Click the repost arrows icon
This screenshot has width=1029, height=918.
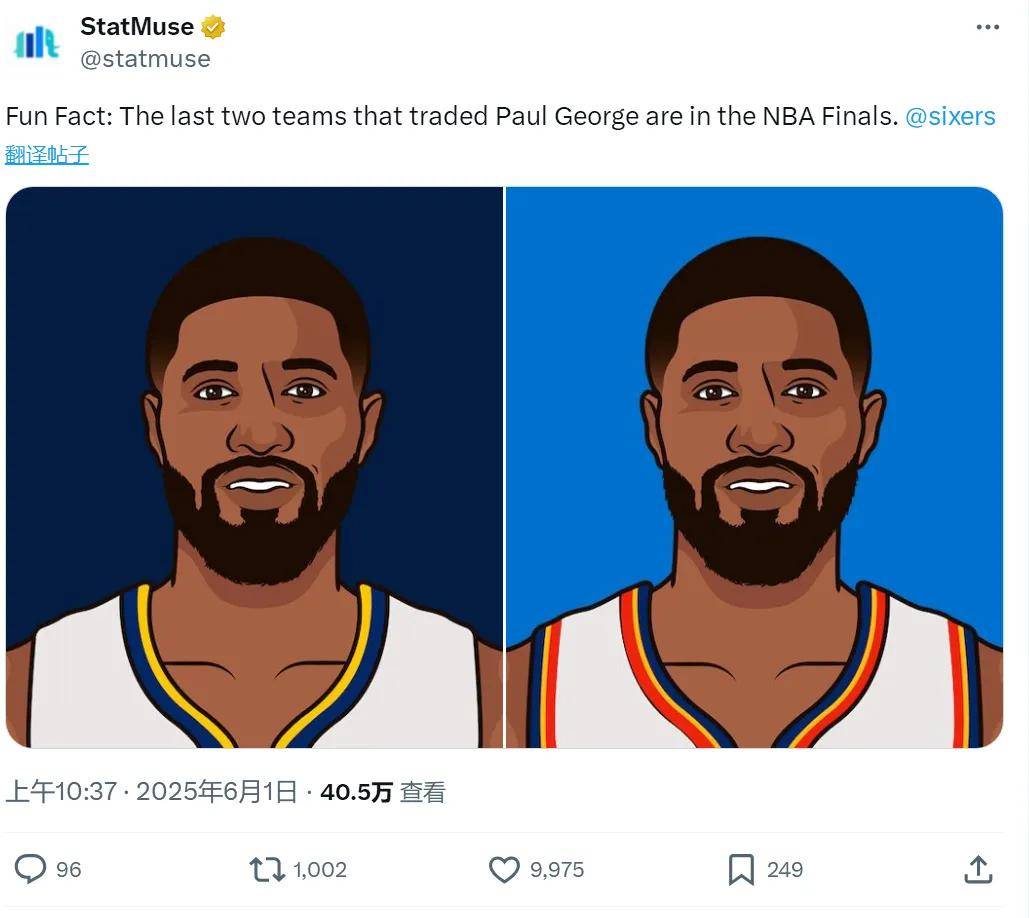click(x=267, y=869)
